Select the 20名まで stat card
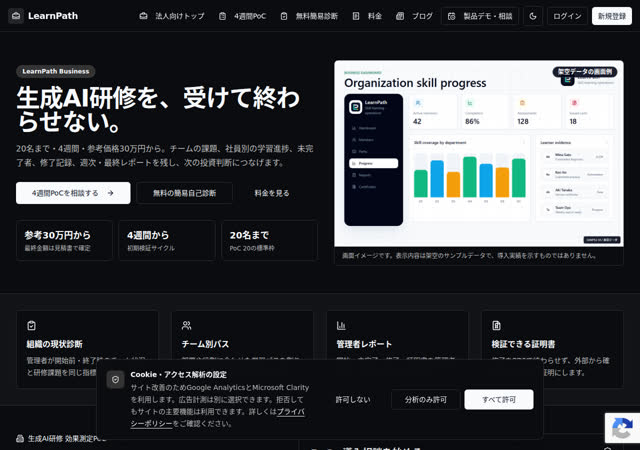Viewport: 640px width, 450px height. click(269, 240)
